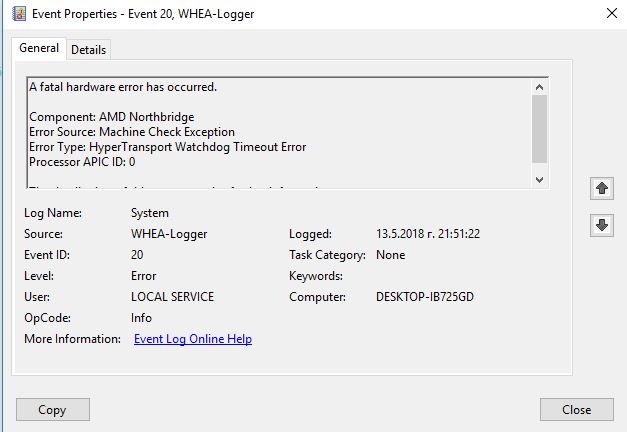
Task: Click the User value LOCAL SERVICE
Action: point(172,297)
